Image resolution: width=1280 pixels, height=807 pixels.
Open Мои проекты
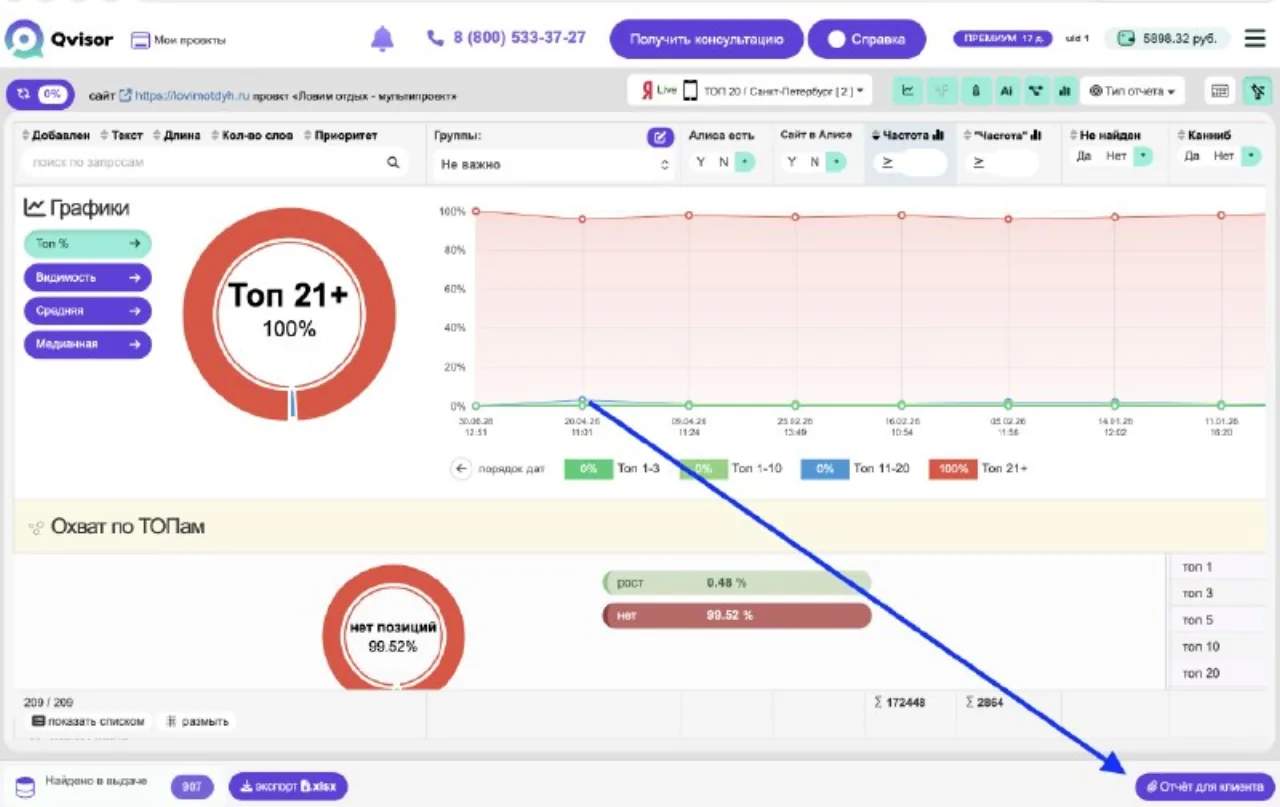tap(179, 40)
